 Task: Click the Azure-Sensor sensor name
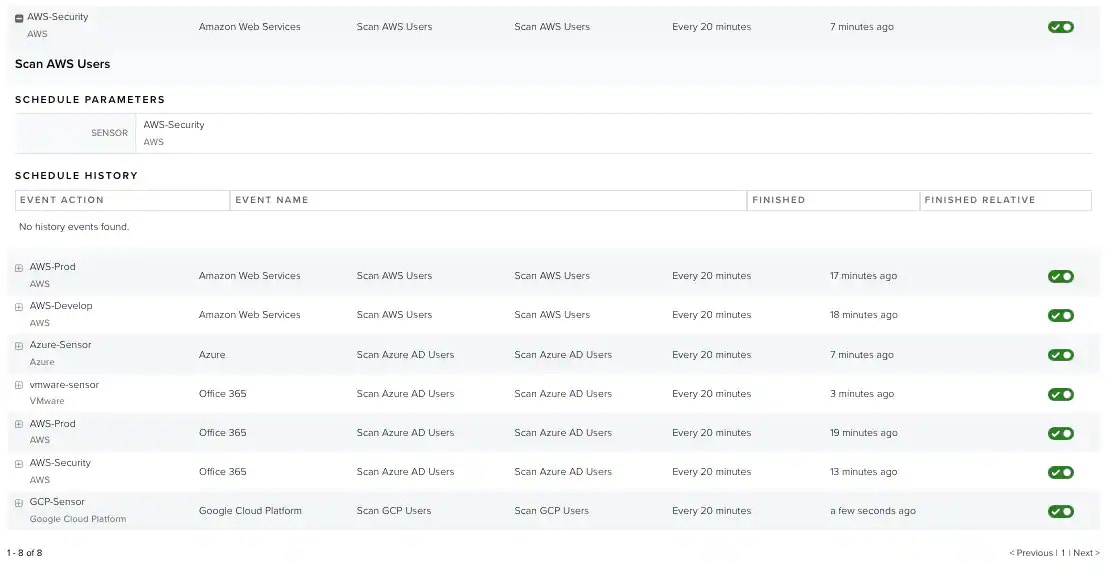[60, 344]
